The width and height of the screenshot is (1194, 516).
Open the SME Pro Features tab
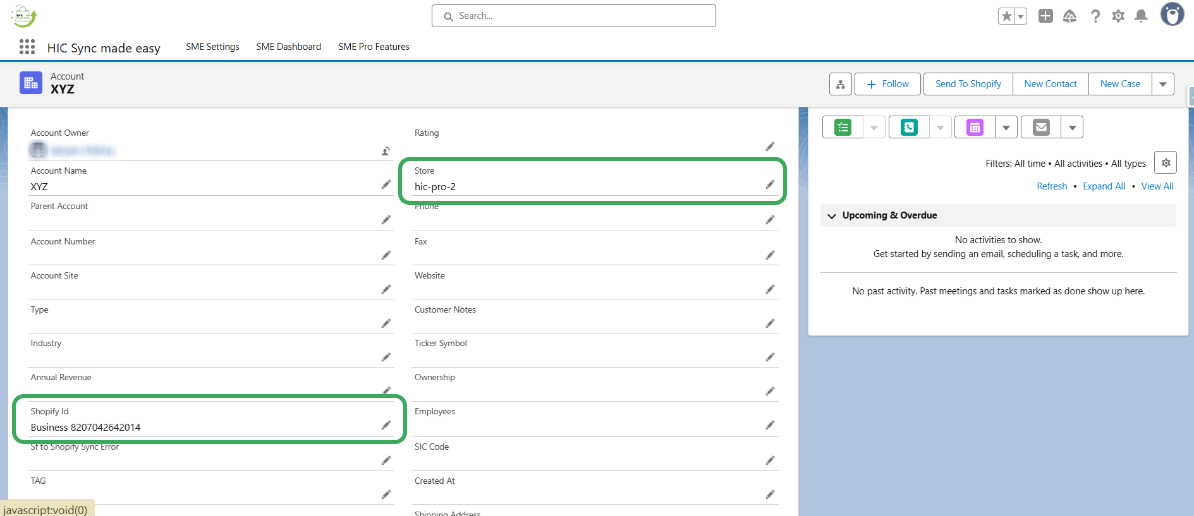point(373,47)
